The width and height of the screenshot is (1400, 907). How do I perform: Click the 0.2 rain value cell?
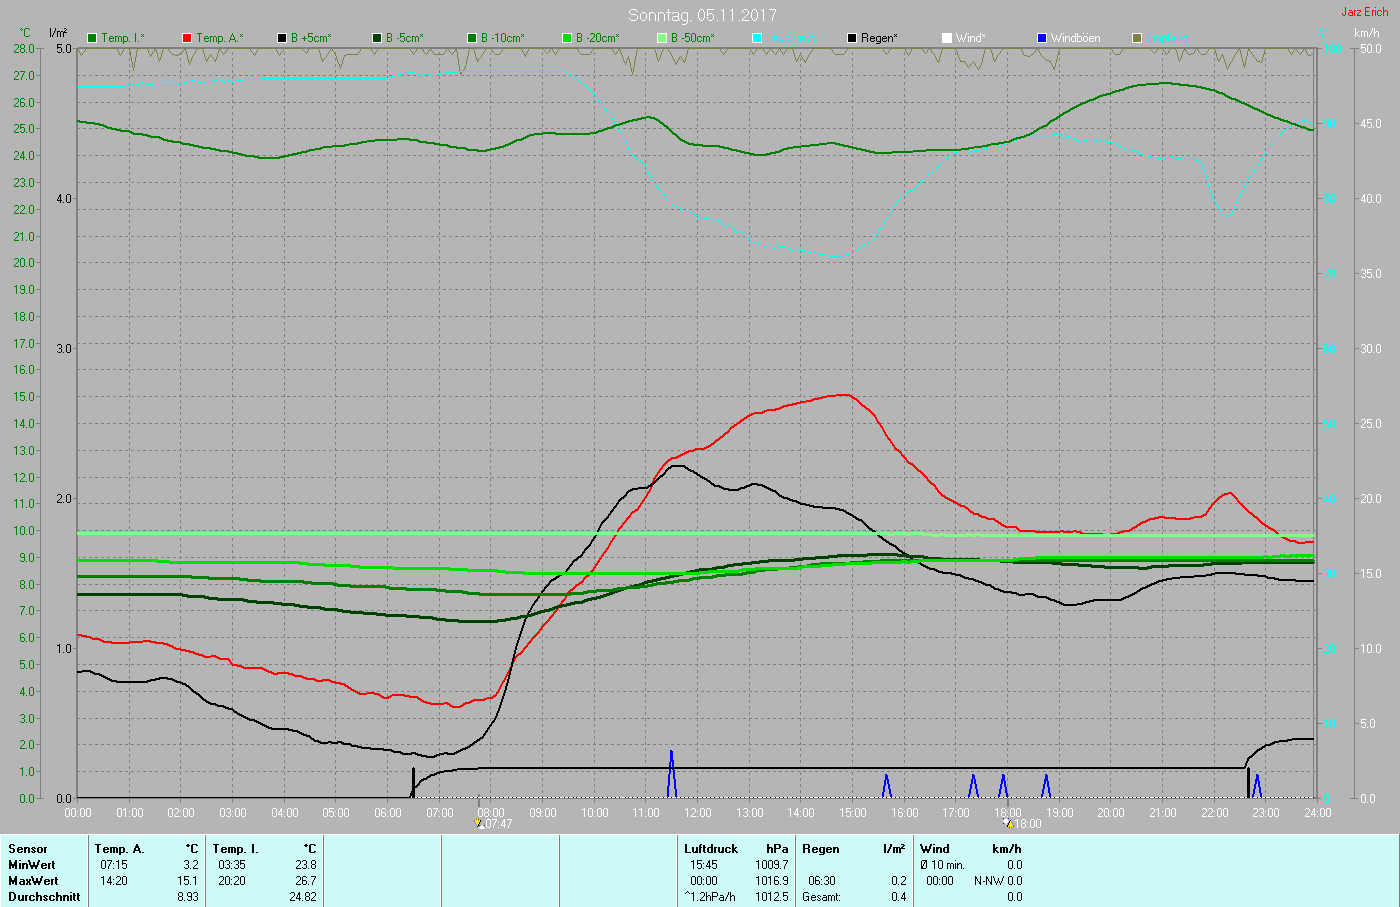tap(898, 881)
